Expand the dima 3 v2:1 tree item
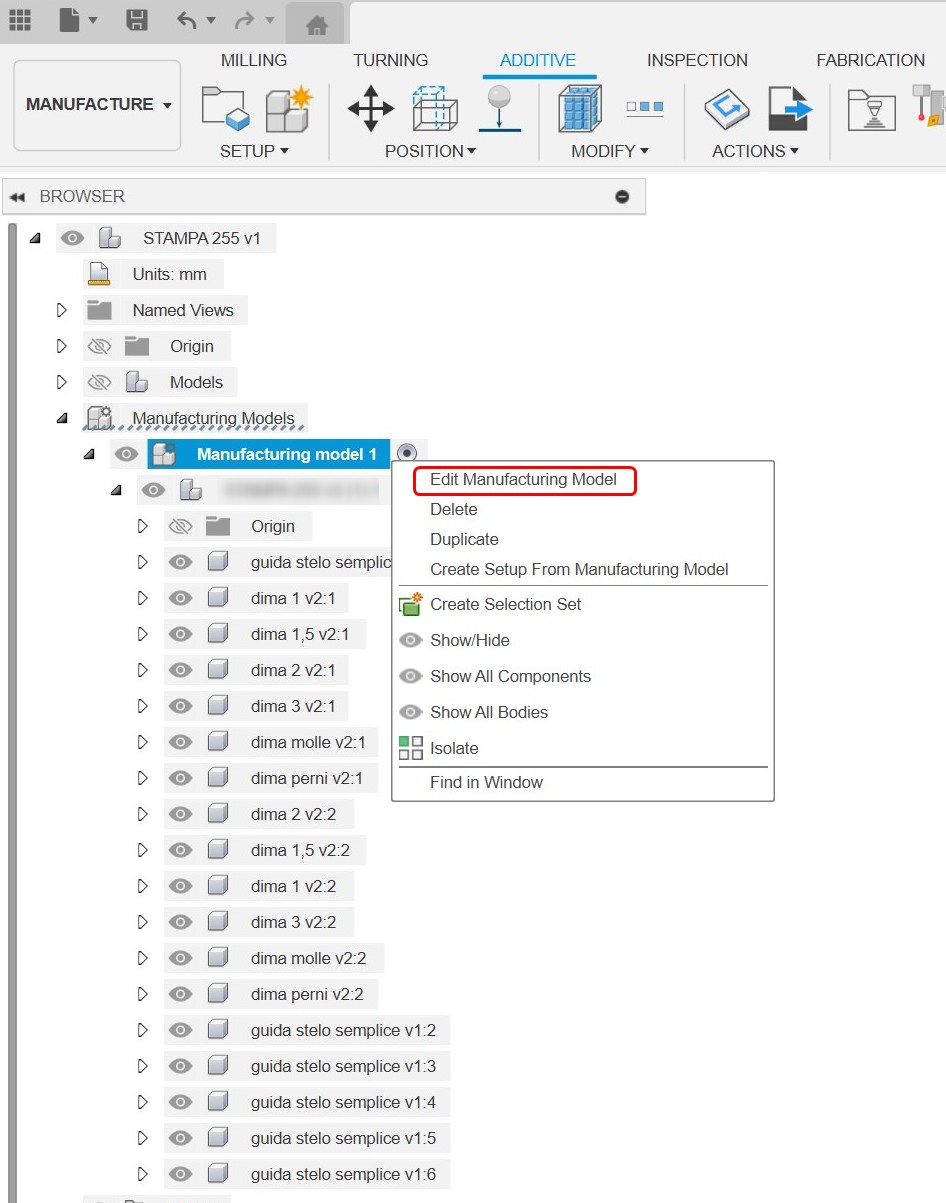Viewport: 946px width, 1203px height. click(x=141, y=706)
